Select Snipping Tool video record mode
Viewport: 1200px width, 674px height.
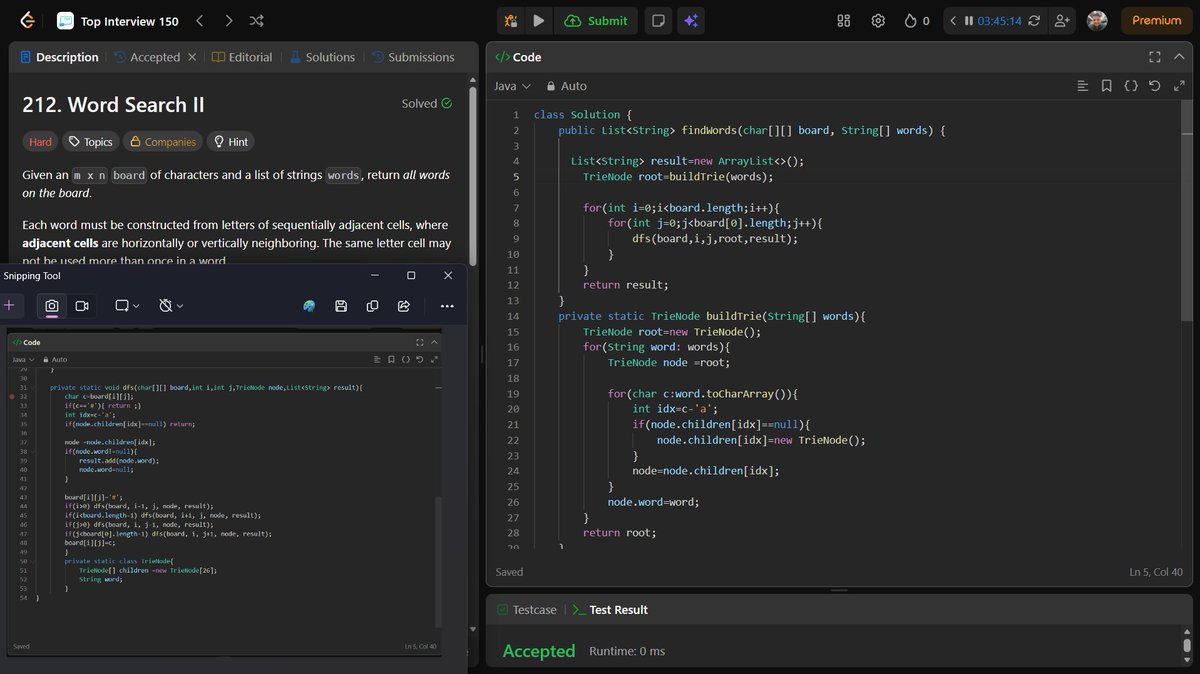[x=82, y=305]
